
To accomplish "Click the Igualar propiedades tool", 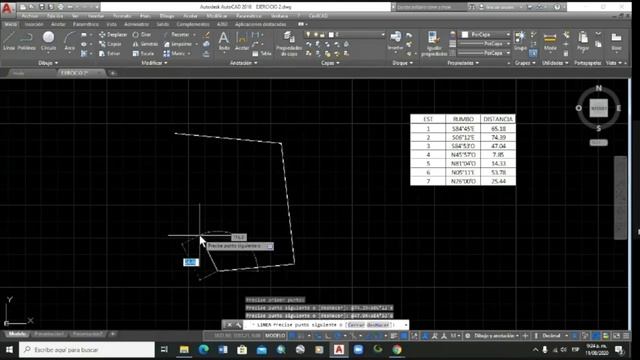I will click(x=434, y=43).
